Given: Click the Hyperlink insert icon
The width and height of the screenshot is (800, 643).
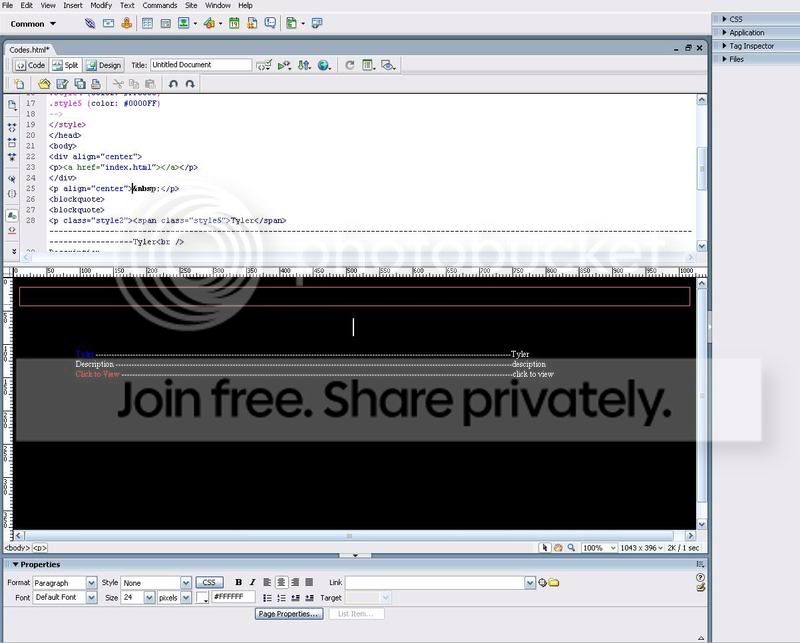Looking at the screenshot, I should pos(90,23).
